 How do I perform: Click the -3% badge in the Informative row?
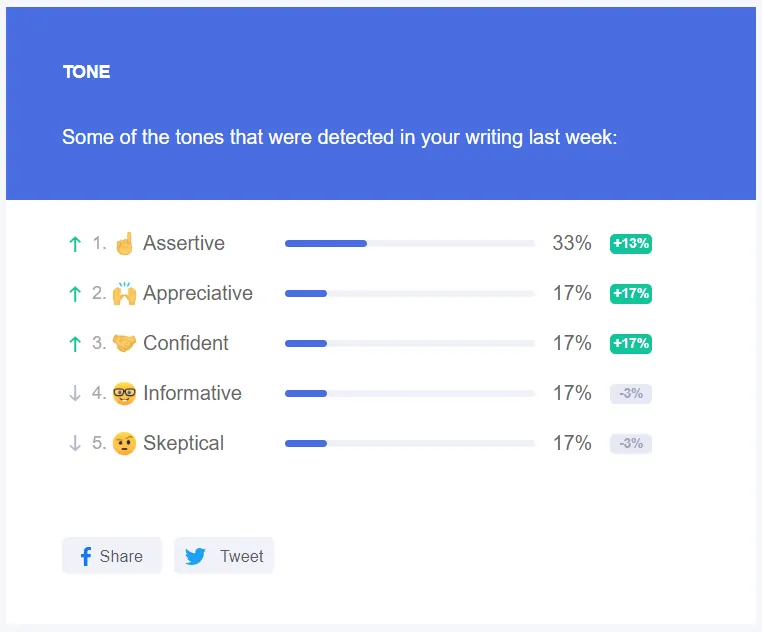pyautogui.click(x=631, y=393)
